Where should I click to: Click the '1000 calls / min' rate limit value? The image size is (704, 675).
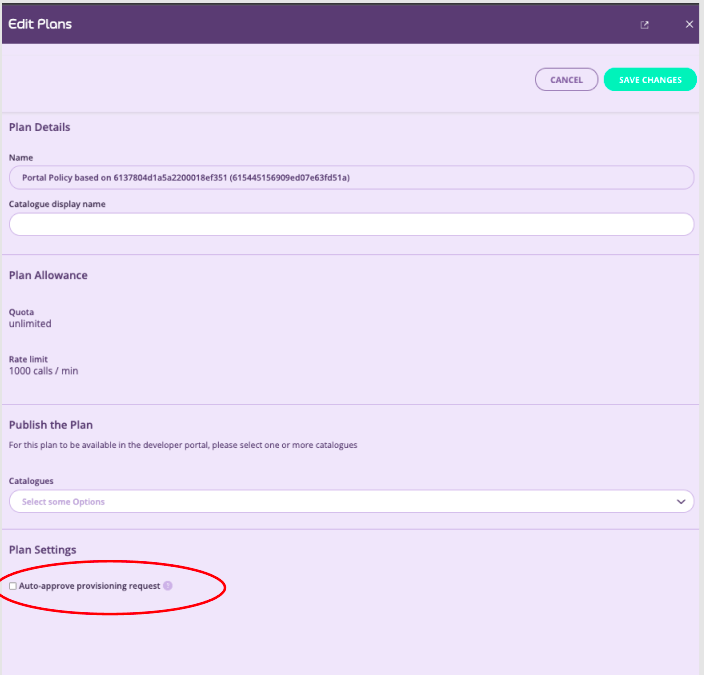43,371
